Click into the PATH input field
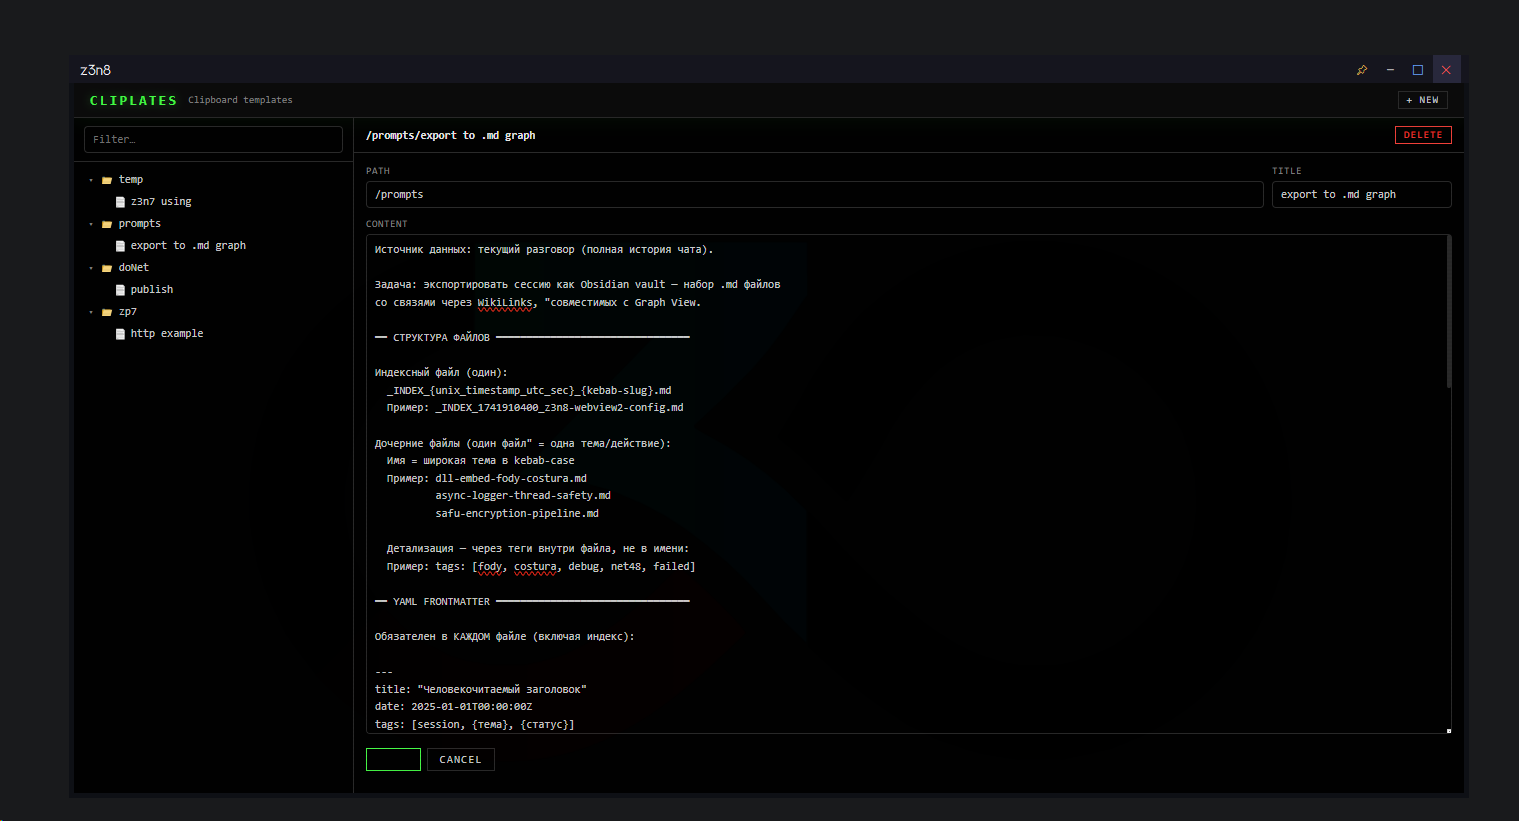 [x=814, y=195]
